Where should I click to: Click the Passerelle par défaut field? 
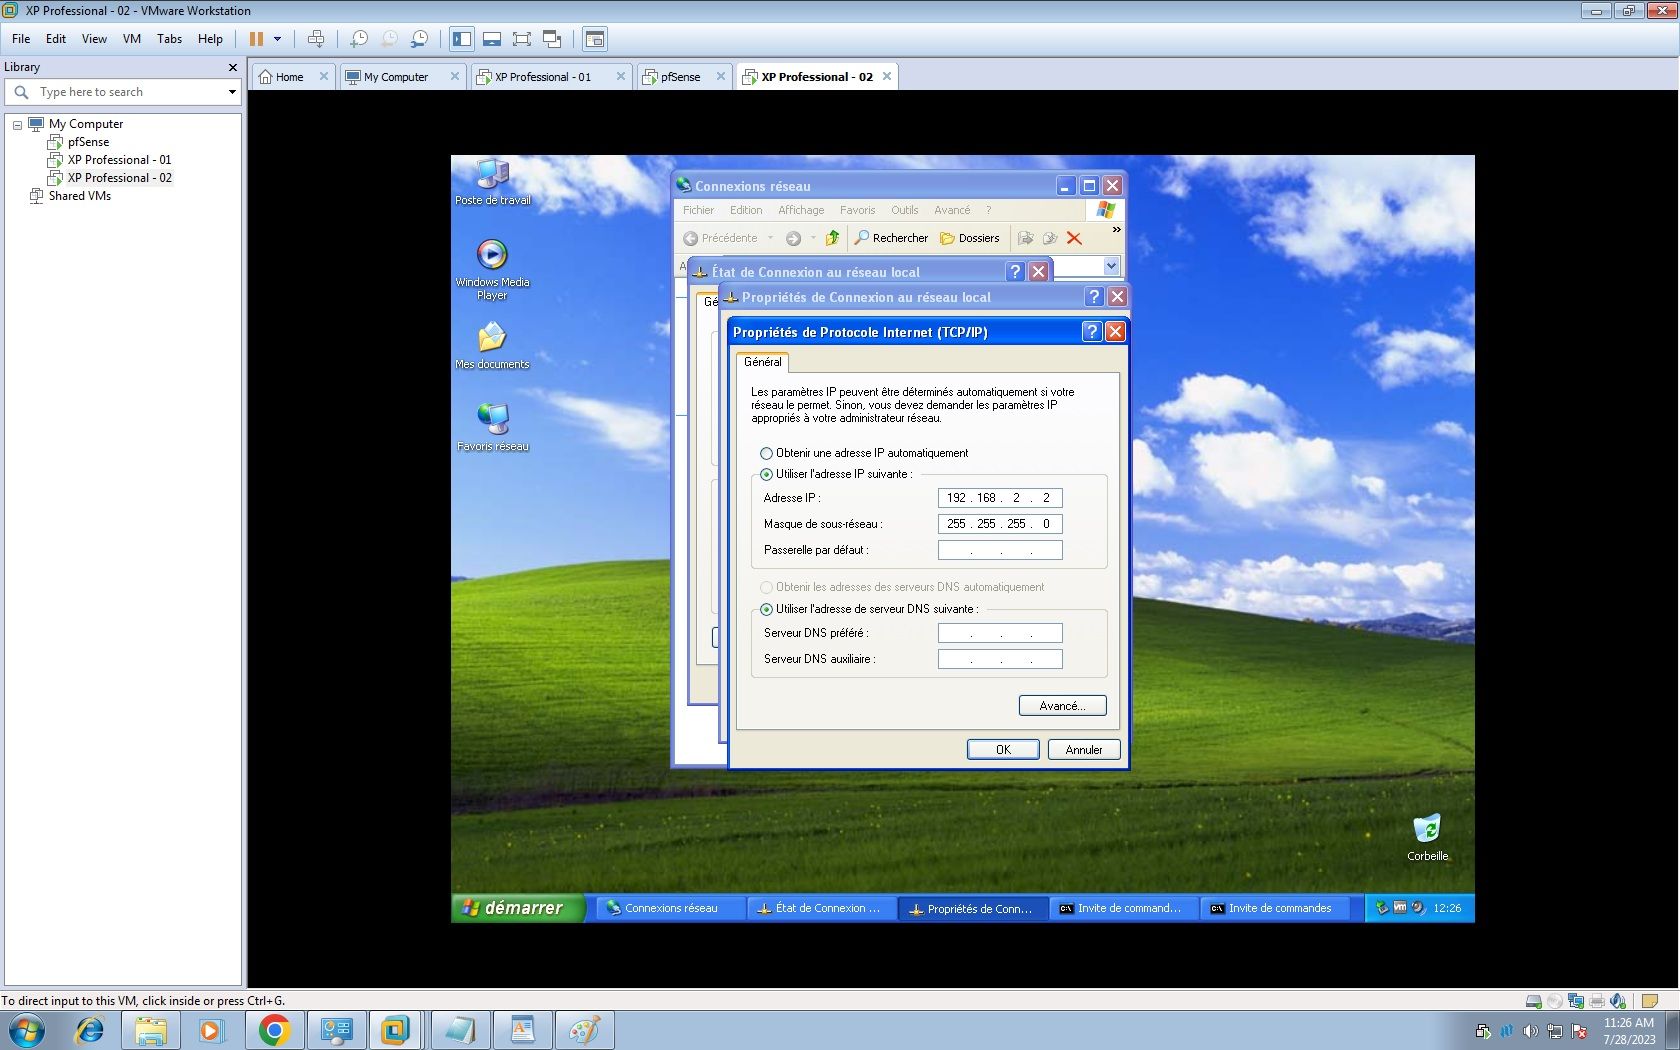click(1000, 550)
